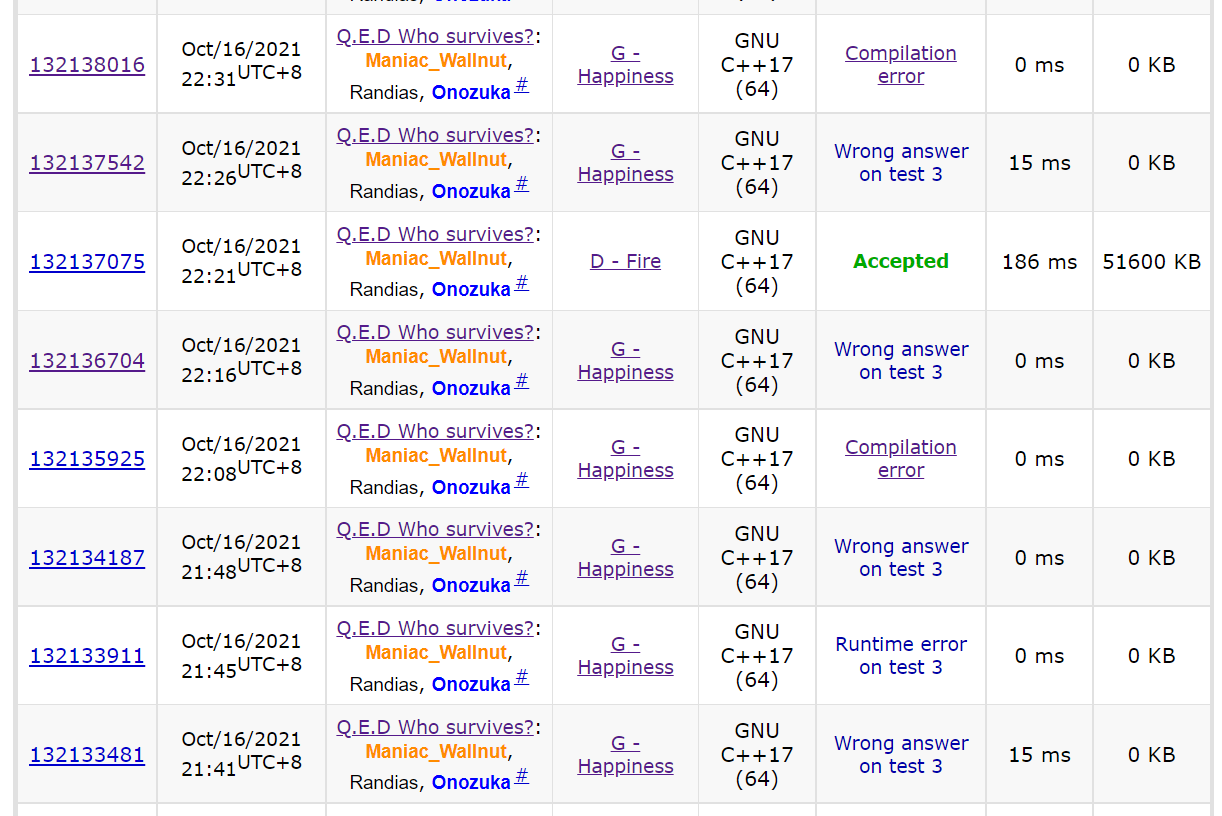This screenshot has height=816, width=1222.
Task: Open the D - Fire problem link
Action: pyautogui.click(x=625, y=261)
